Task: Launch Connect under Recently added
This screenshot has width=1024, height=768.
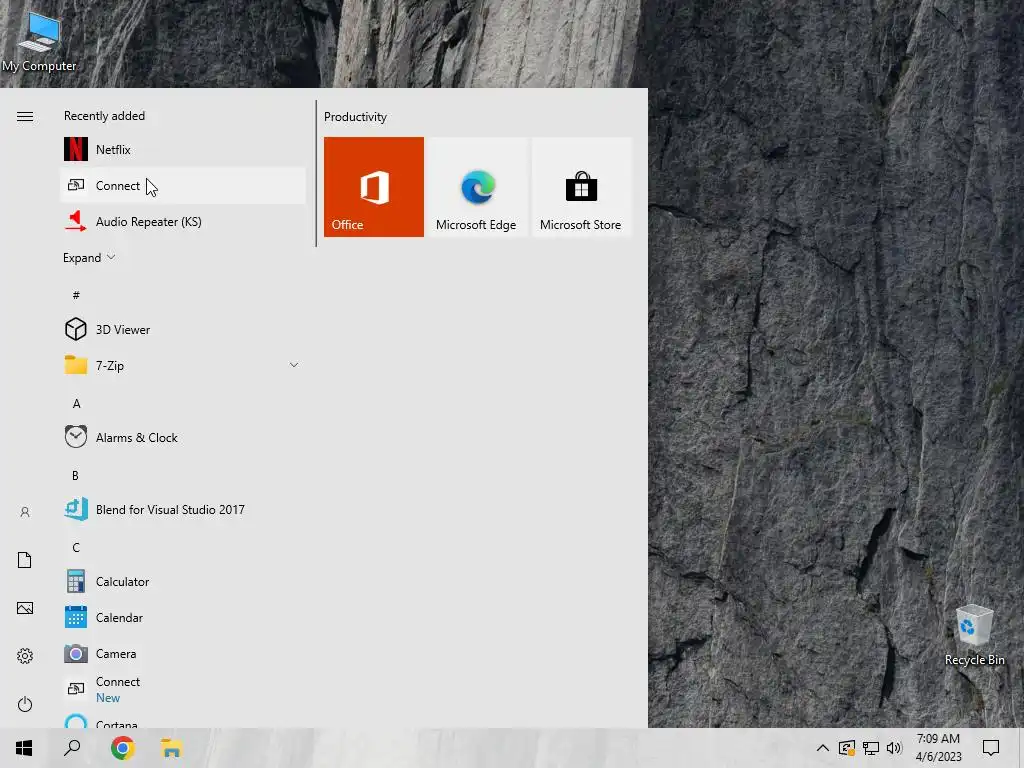Action: [183, 185]
